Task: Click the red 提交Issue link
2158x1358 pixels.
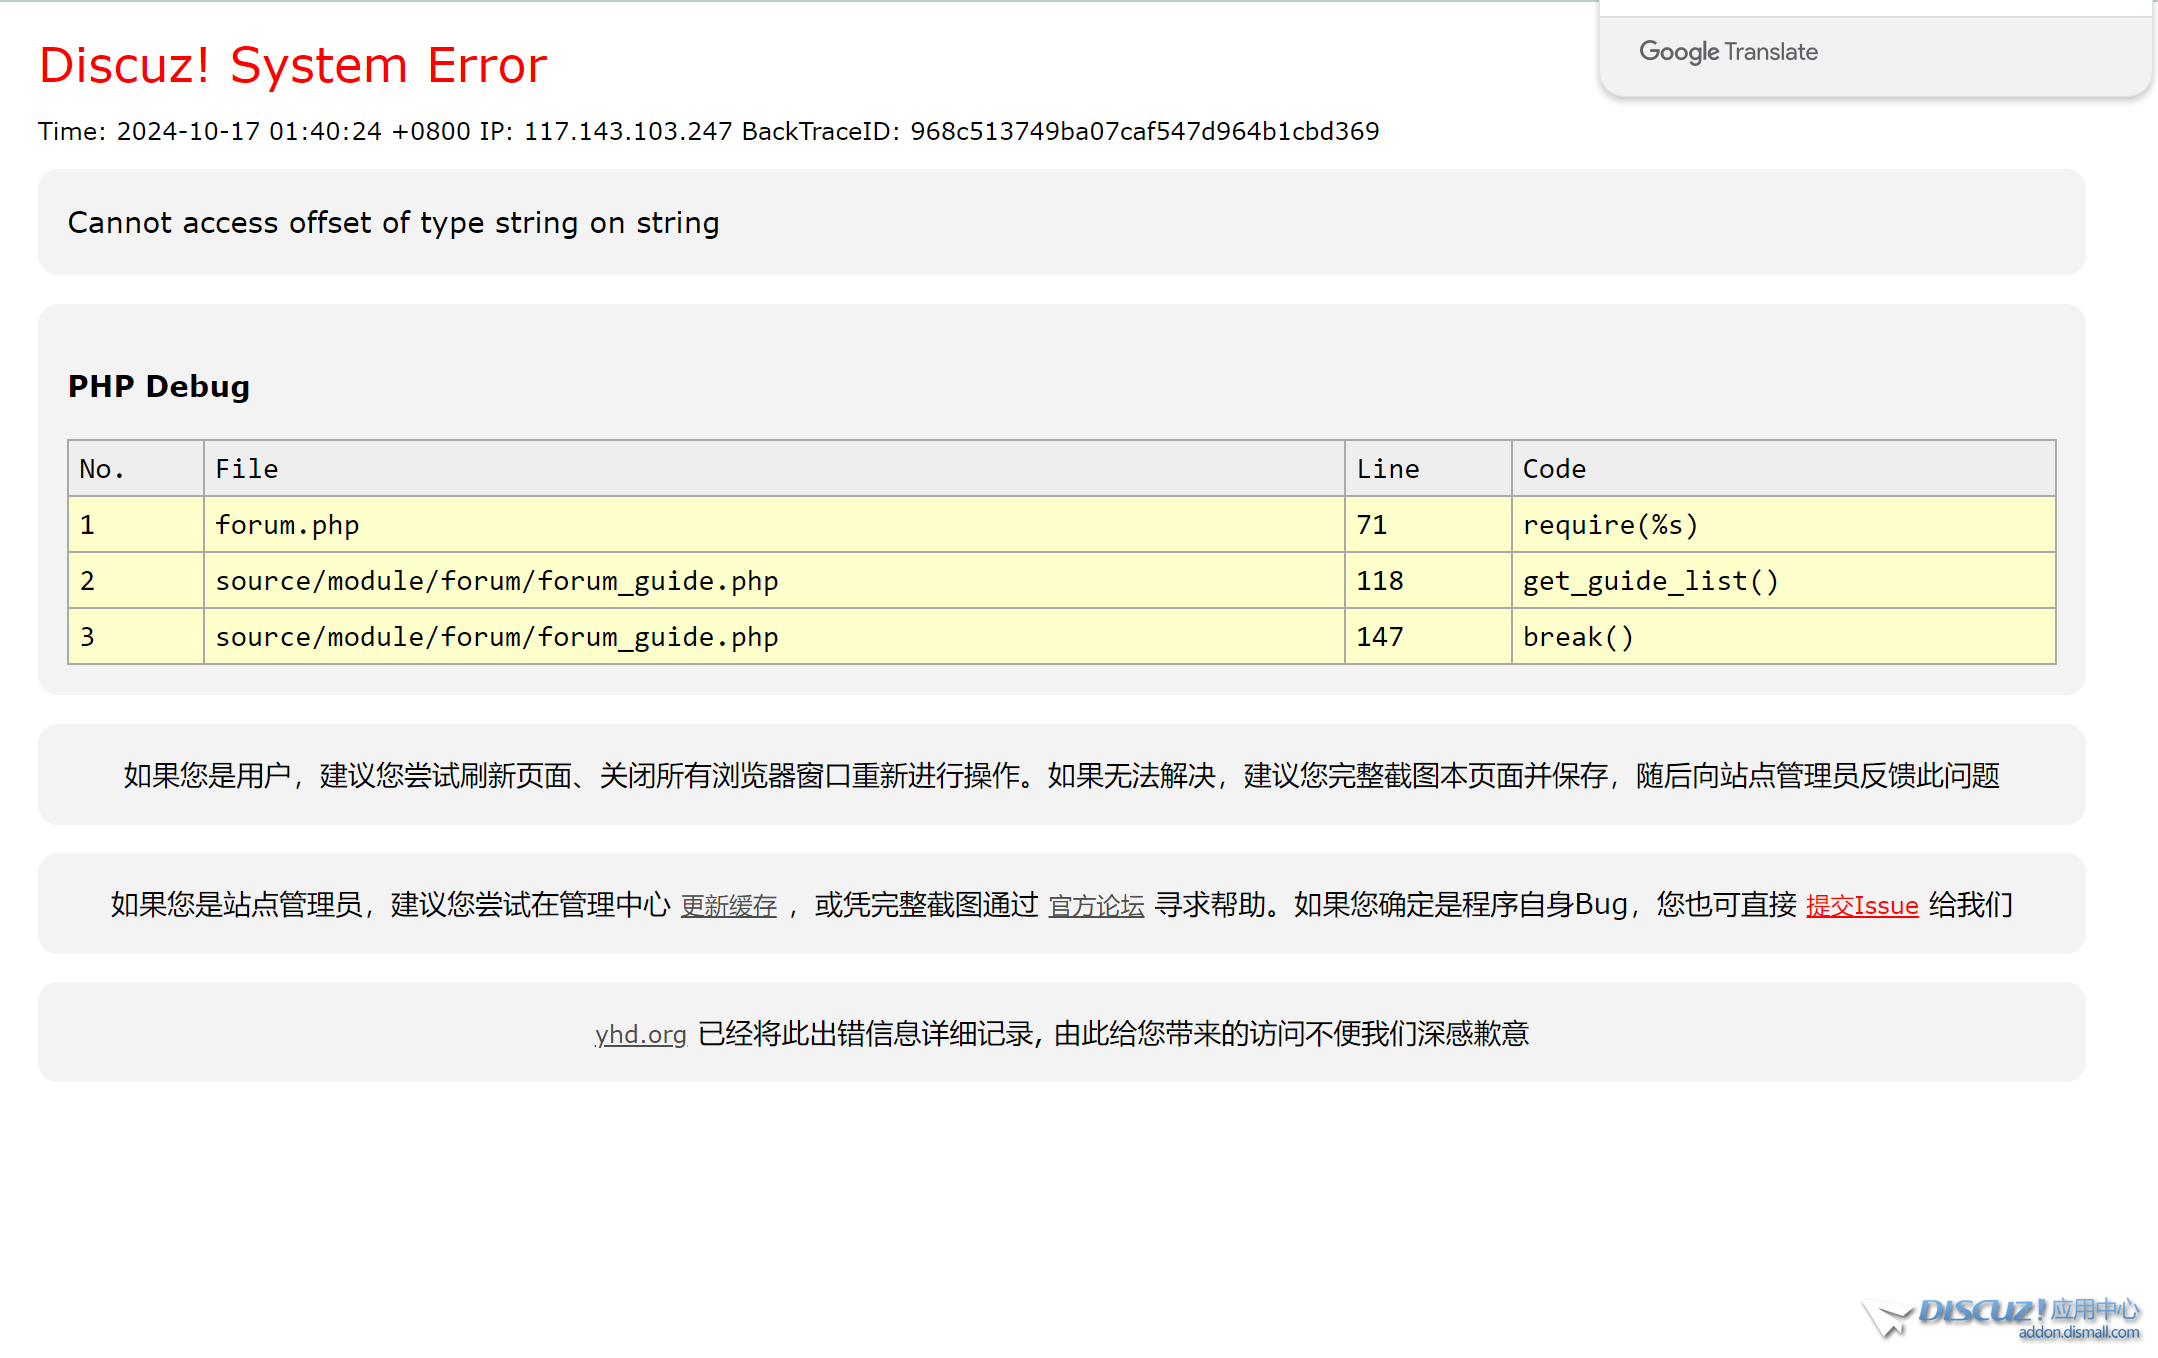Action: (1862, 906)
